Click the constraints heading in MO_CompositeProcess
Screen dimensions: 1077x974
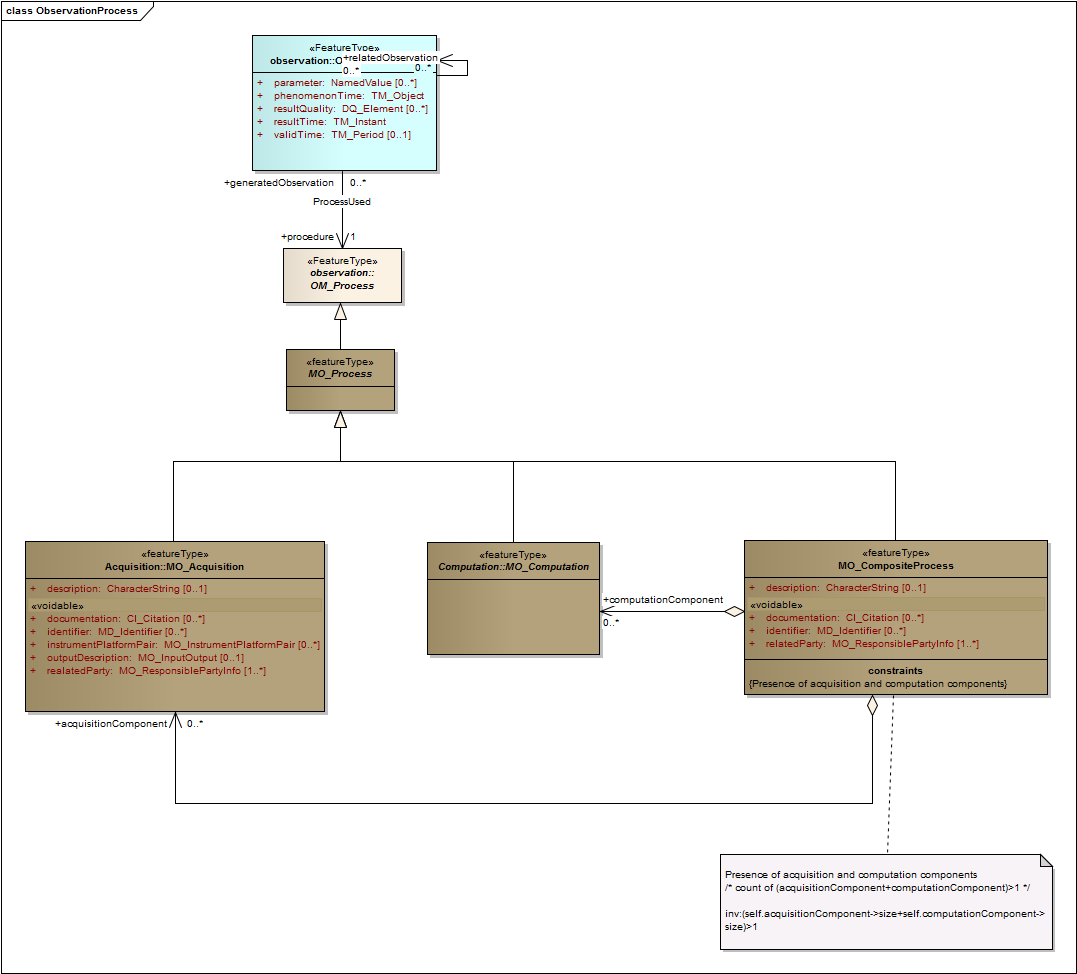[x=895, y=670]
